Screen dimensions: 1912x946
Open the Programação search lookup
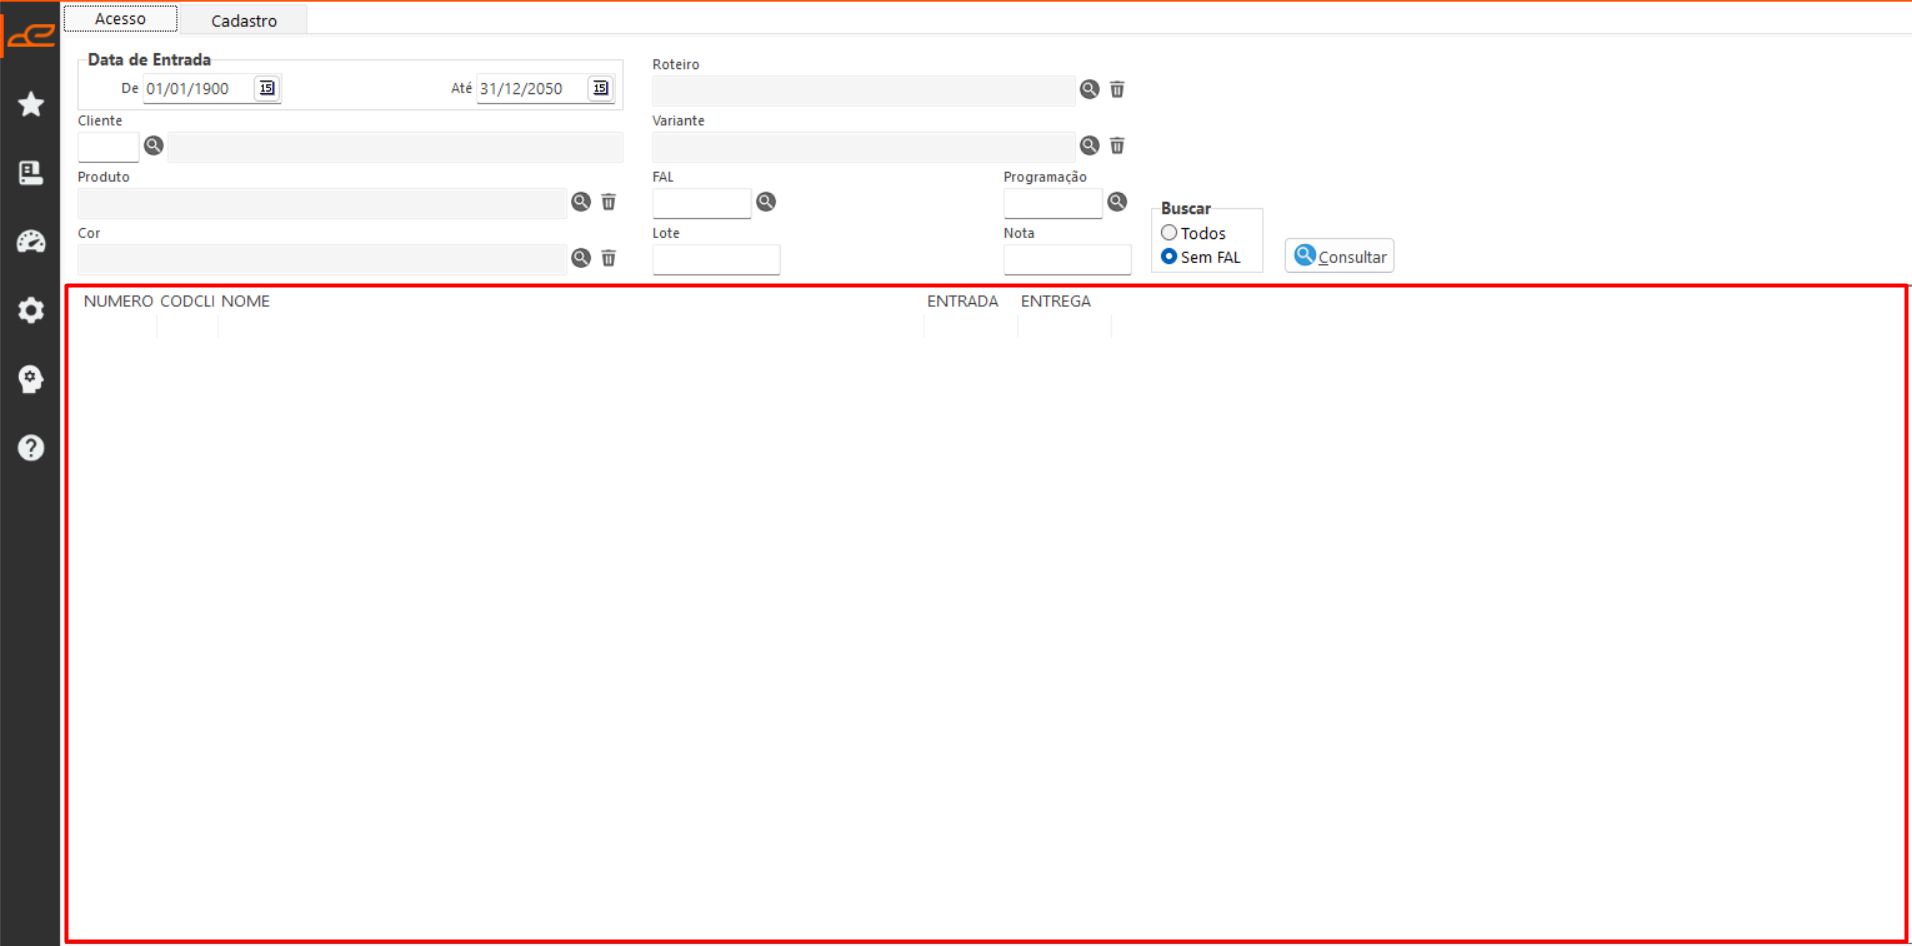point(1117,202)
